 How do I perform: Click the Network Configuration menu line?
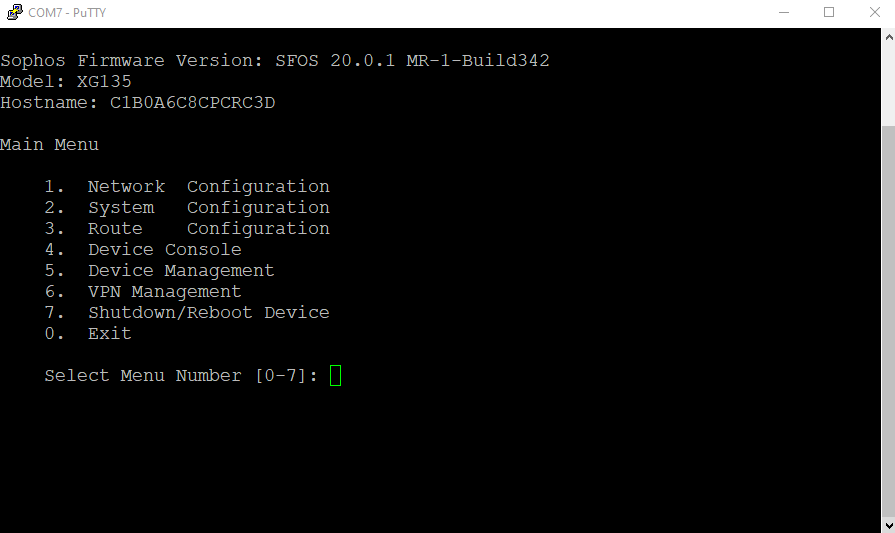[x=208, y=187]
